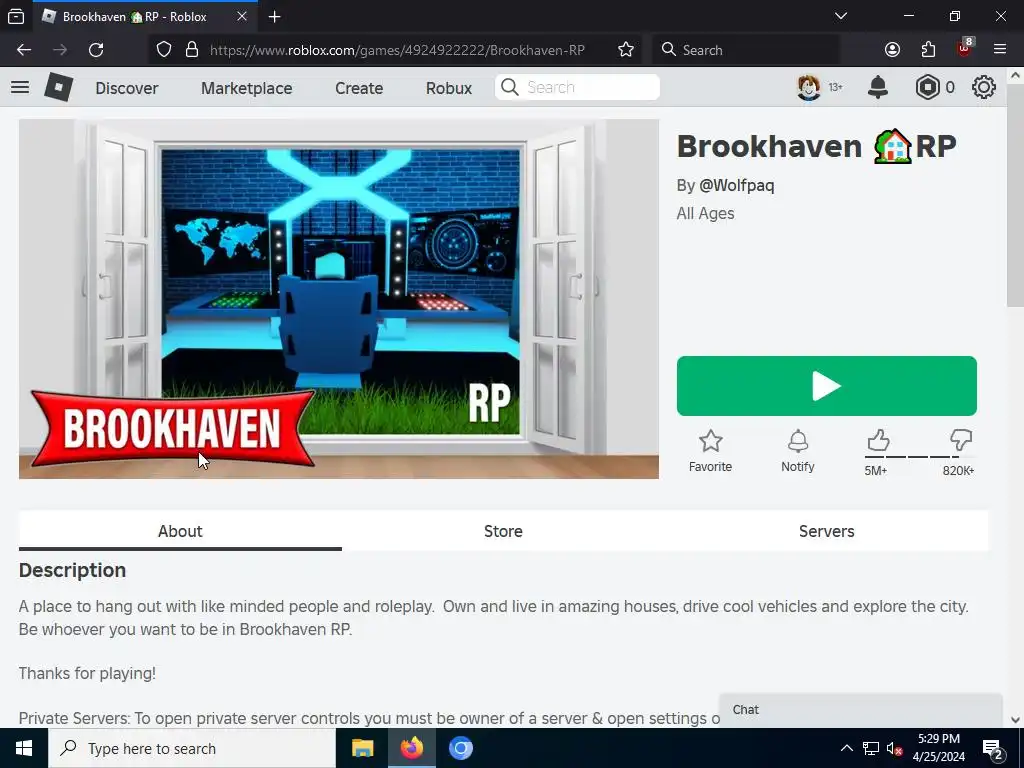This screenshot has height=768, width=1024.
Task: Bookmark this page with star icon
Action: click(626, 50)
